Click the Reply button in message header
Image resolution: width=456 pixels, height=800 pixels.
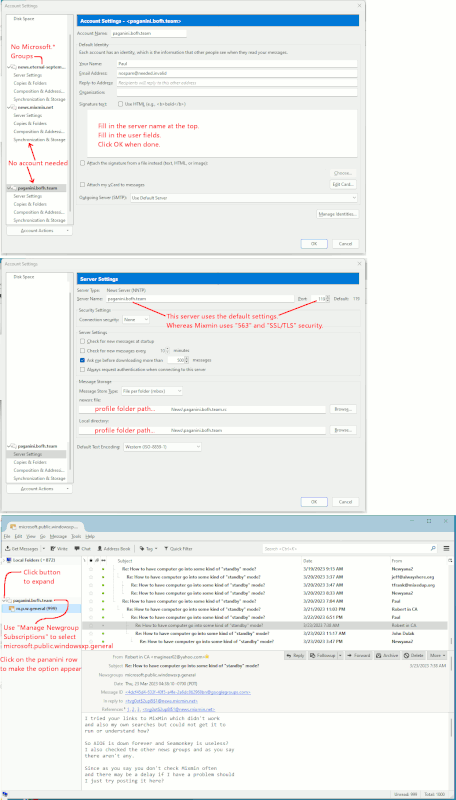(x=295, y=655)
